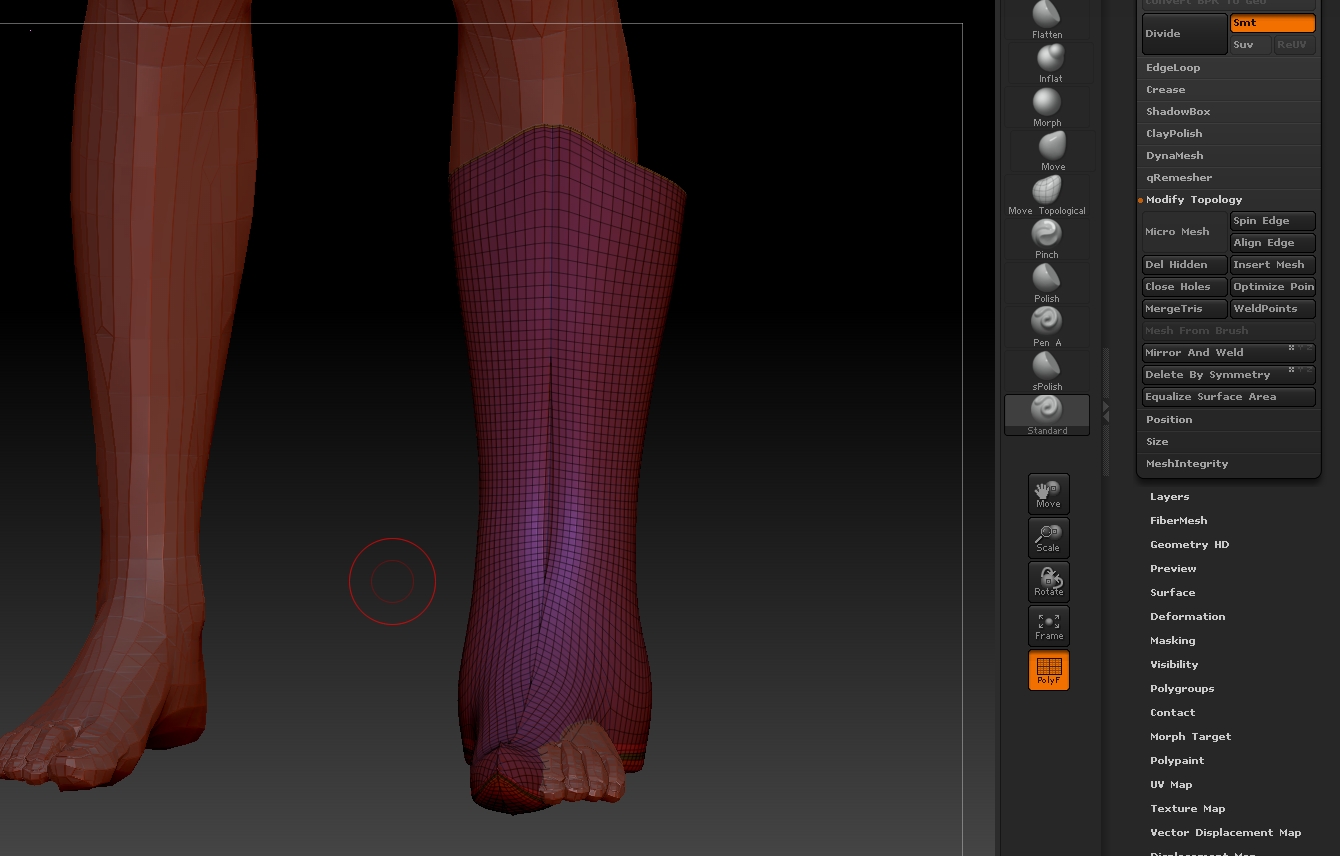Open the FiberMesh subpalette
The width and height of the screenshot is (1340, 856).
tap(1178, 521)
